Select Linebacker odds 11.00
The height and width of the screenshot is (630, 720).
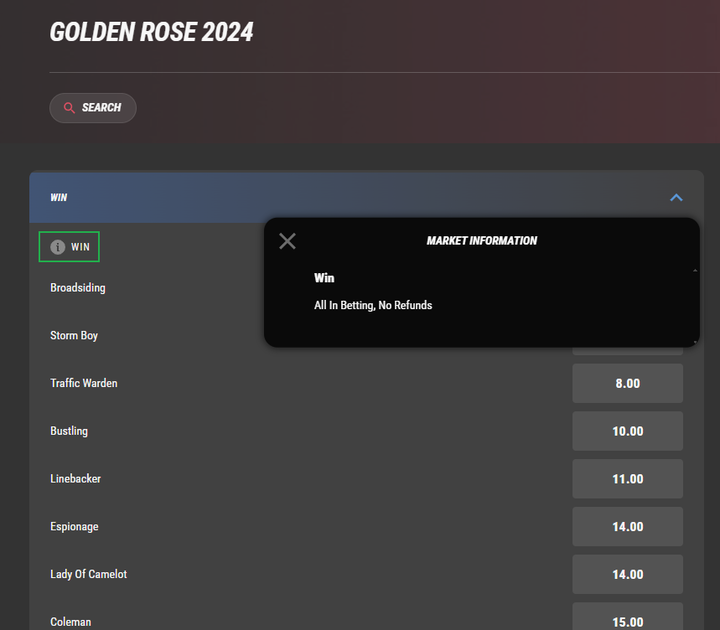[x=627, y=479]
